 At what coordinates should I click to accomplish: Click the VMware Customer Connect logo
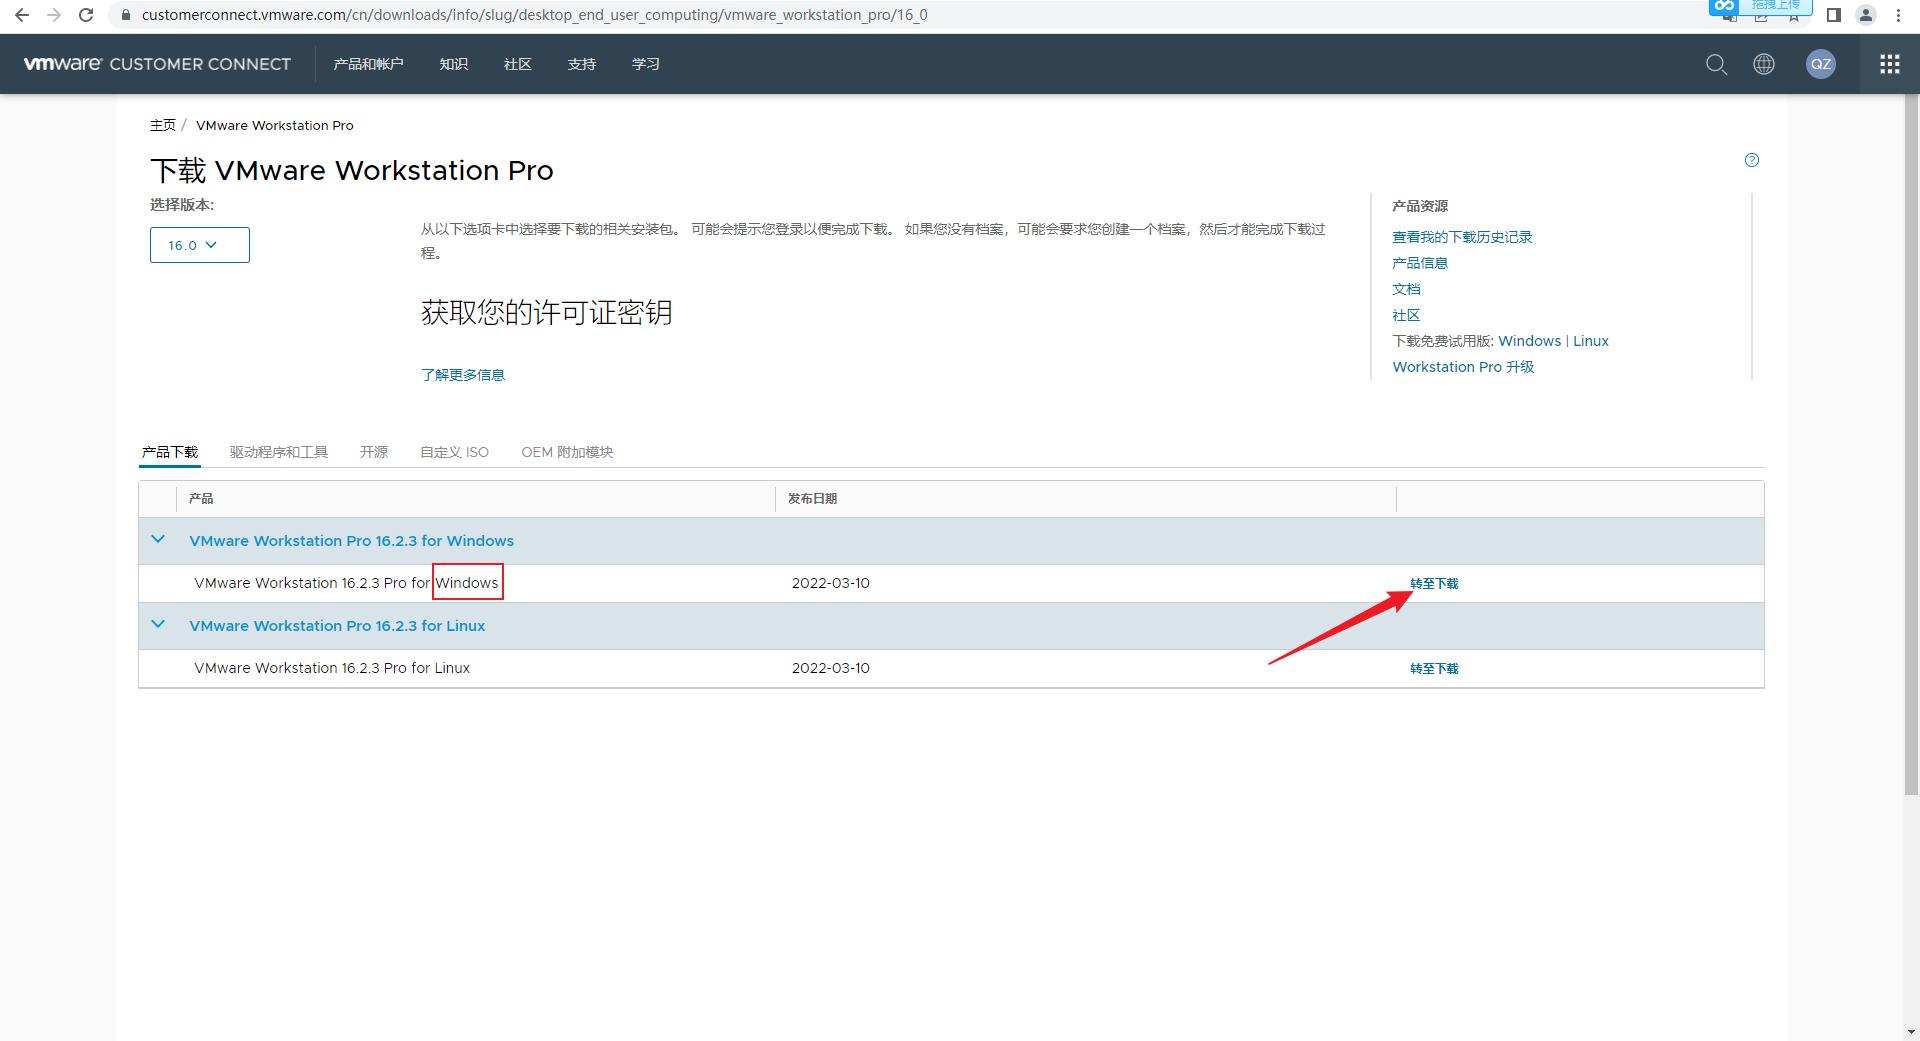(x=157, y=64)
